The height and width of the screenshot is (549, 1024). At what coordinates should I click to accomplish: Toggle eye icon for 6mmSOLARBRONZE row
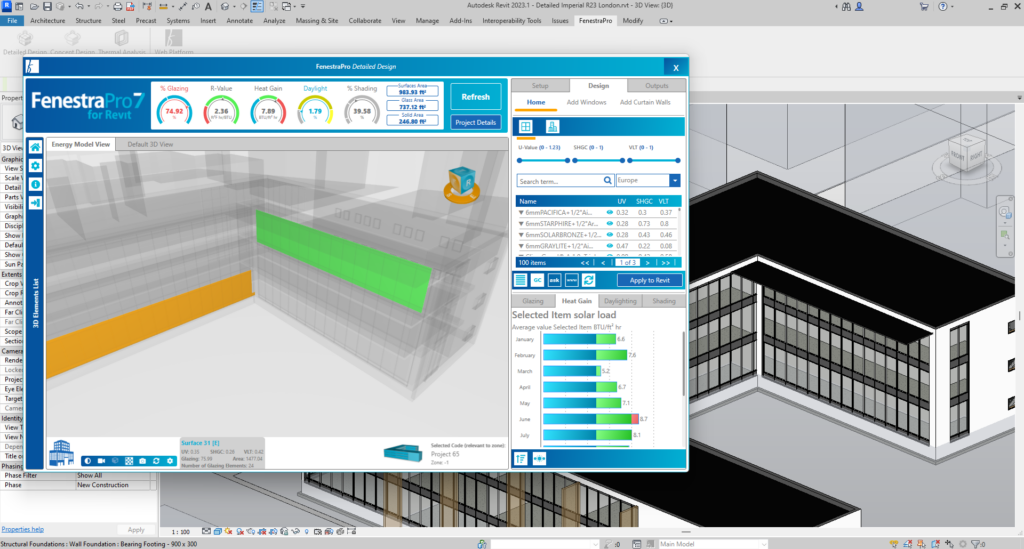[609, 234]
